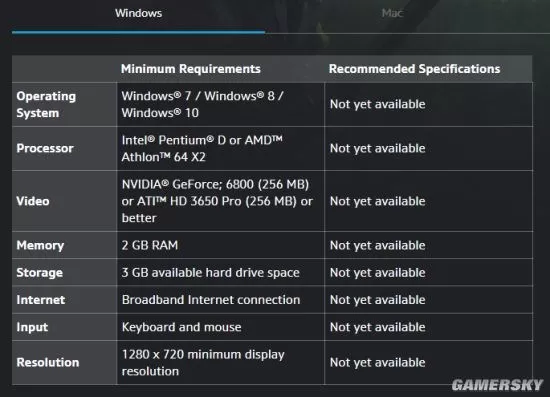Click the Minimum Requirements column header
The width and height of the screenshot is (550, 397).
pos(190,69)
